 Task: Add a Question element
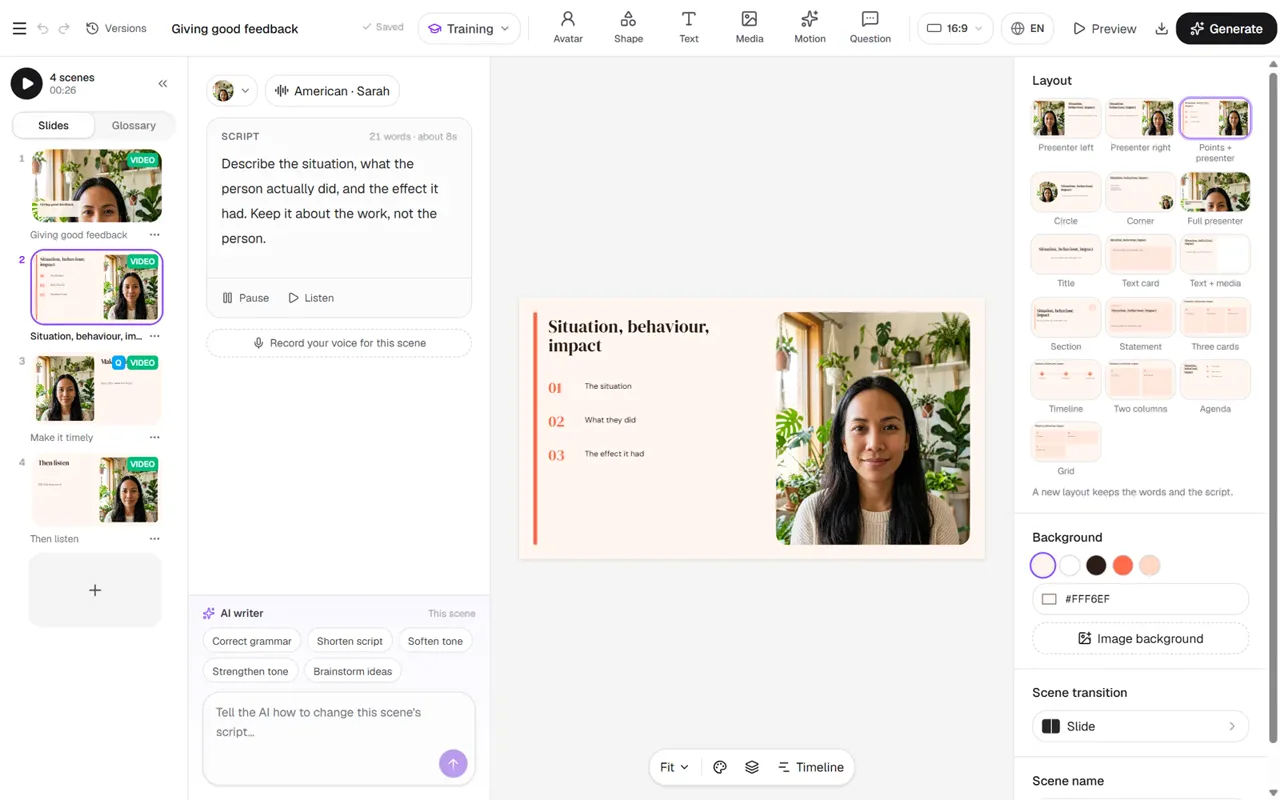click(870, 28)
